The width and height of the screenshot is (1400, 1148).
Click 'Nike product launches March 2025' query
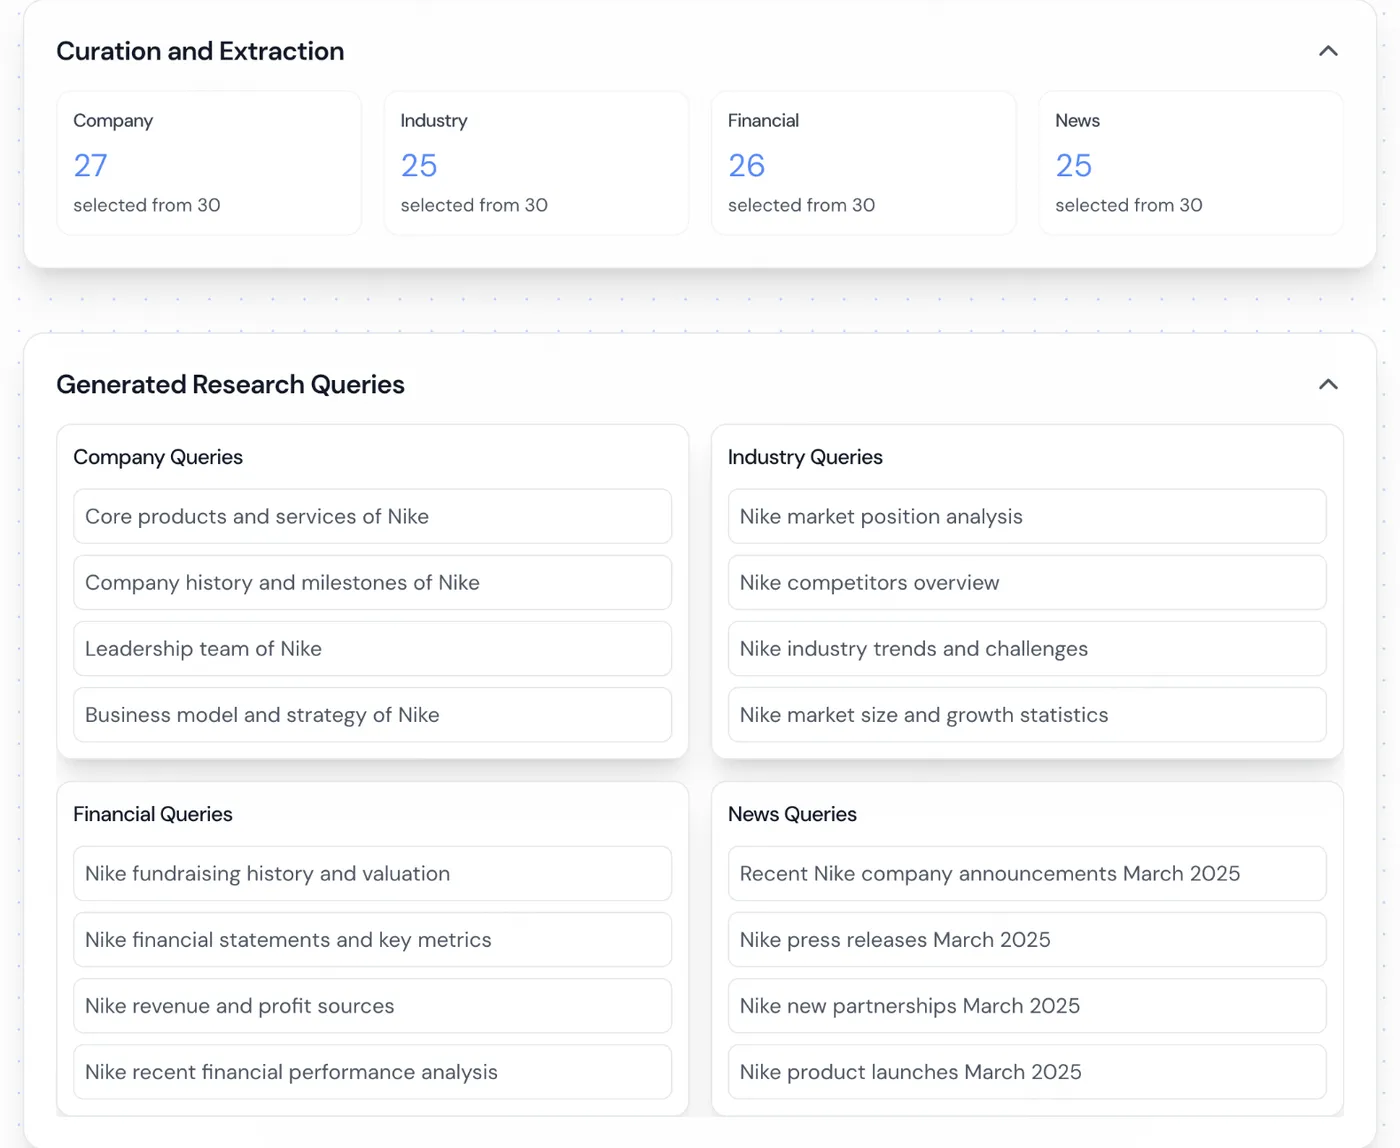pos(1027,1071)
